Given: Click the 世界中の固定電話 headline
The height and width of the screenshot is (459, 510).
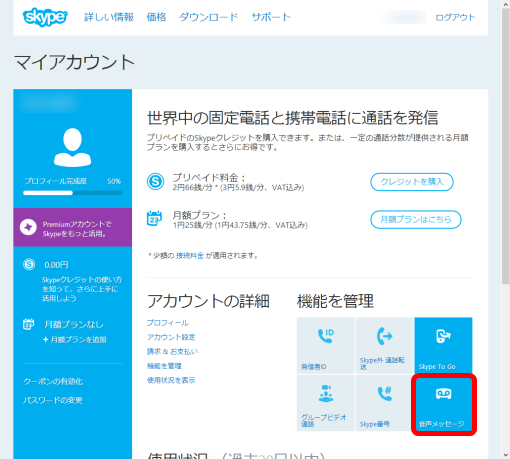Looking at the screenshot, I should pyautogui.click(x=293, y=118).
